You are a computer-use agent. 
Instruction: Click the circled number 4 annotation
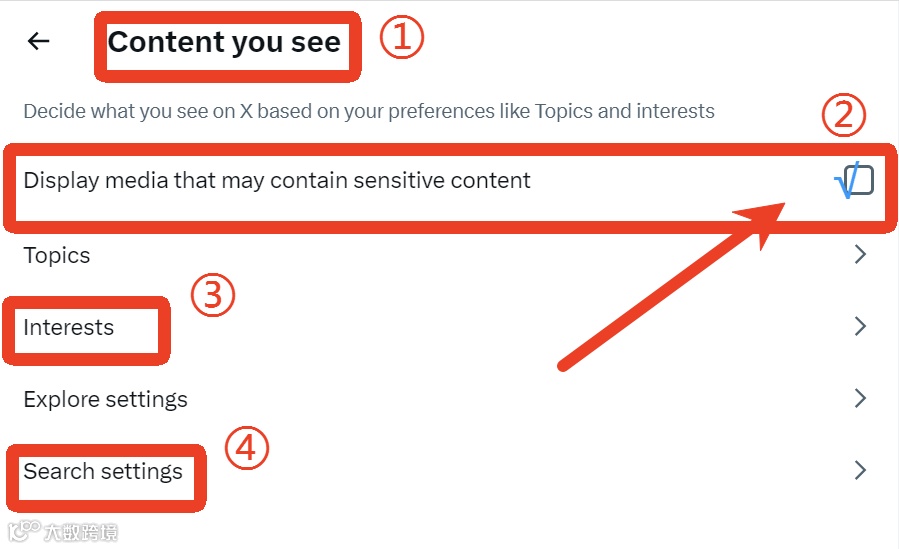pos(246,448)
